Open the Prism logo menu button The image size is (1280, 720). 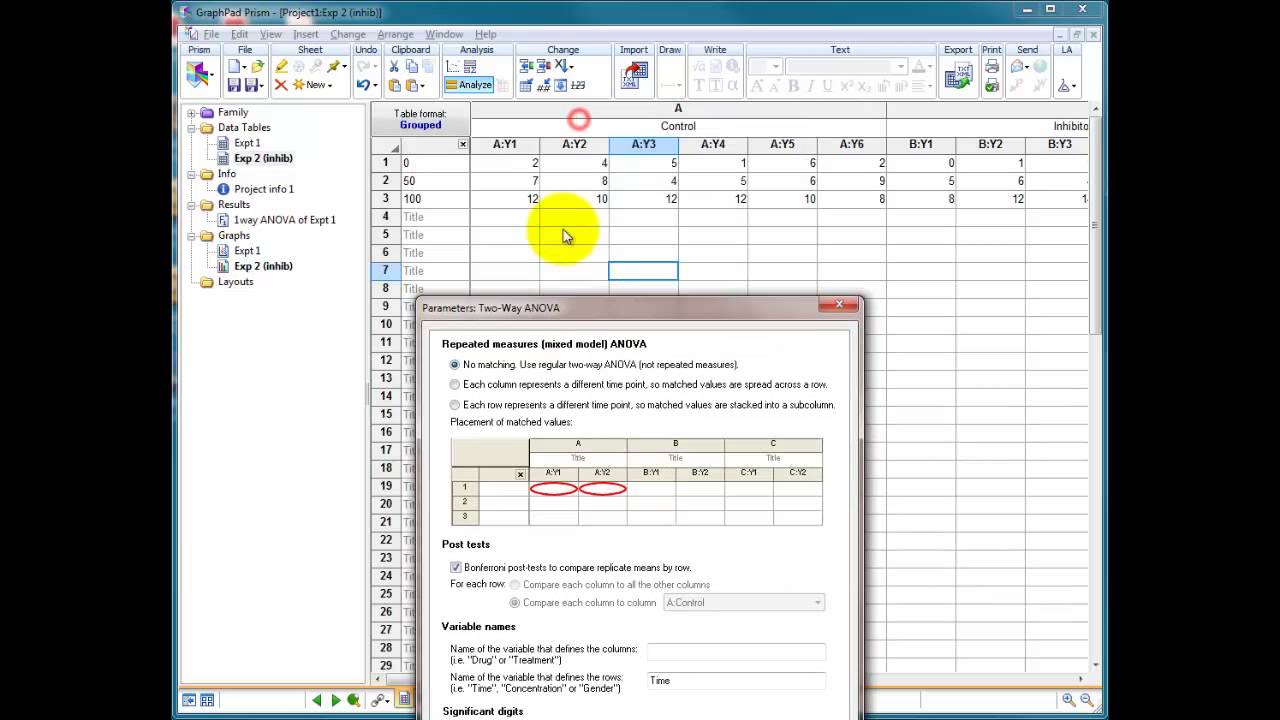click(199, 76)
